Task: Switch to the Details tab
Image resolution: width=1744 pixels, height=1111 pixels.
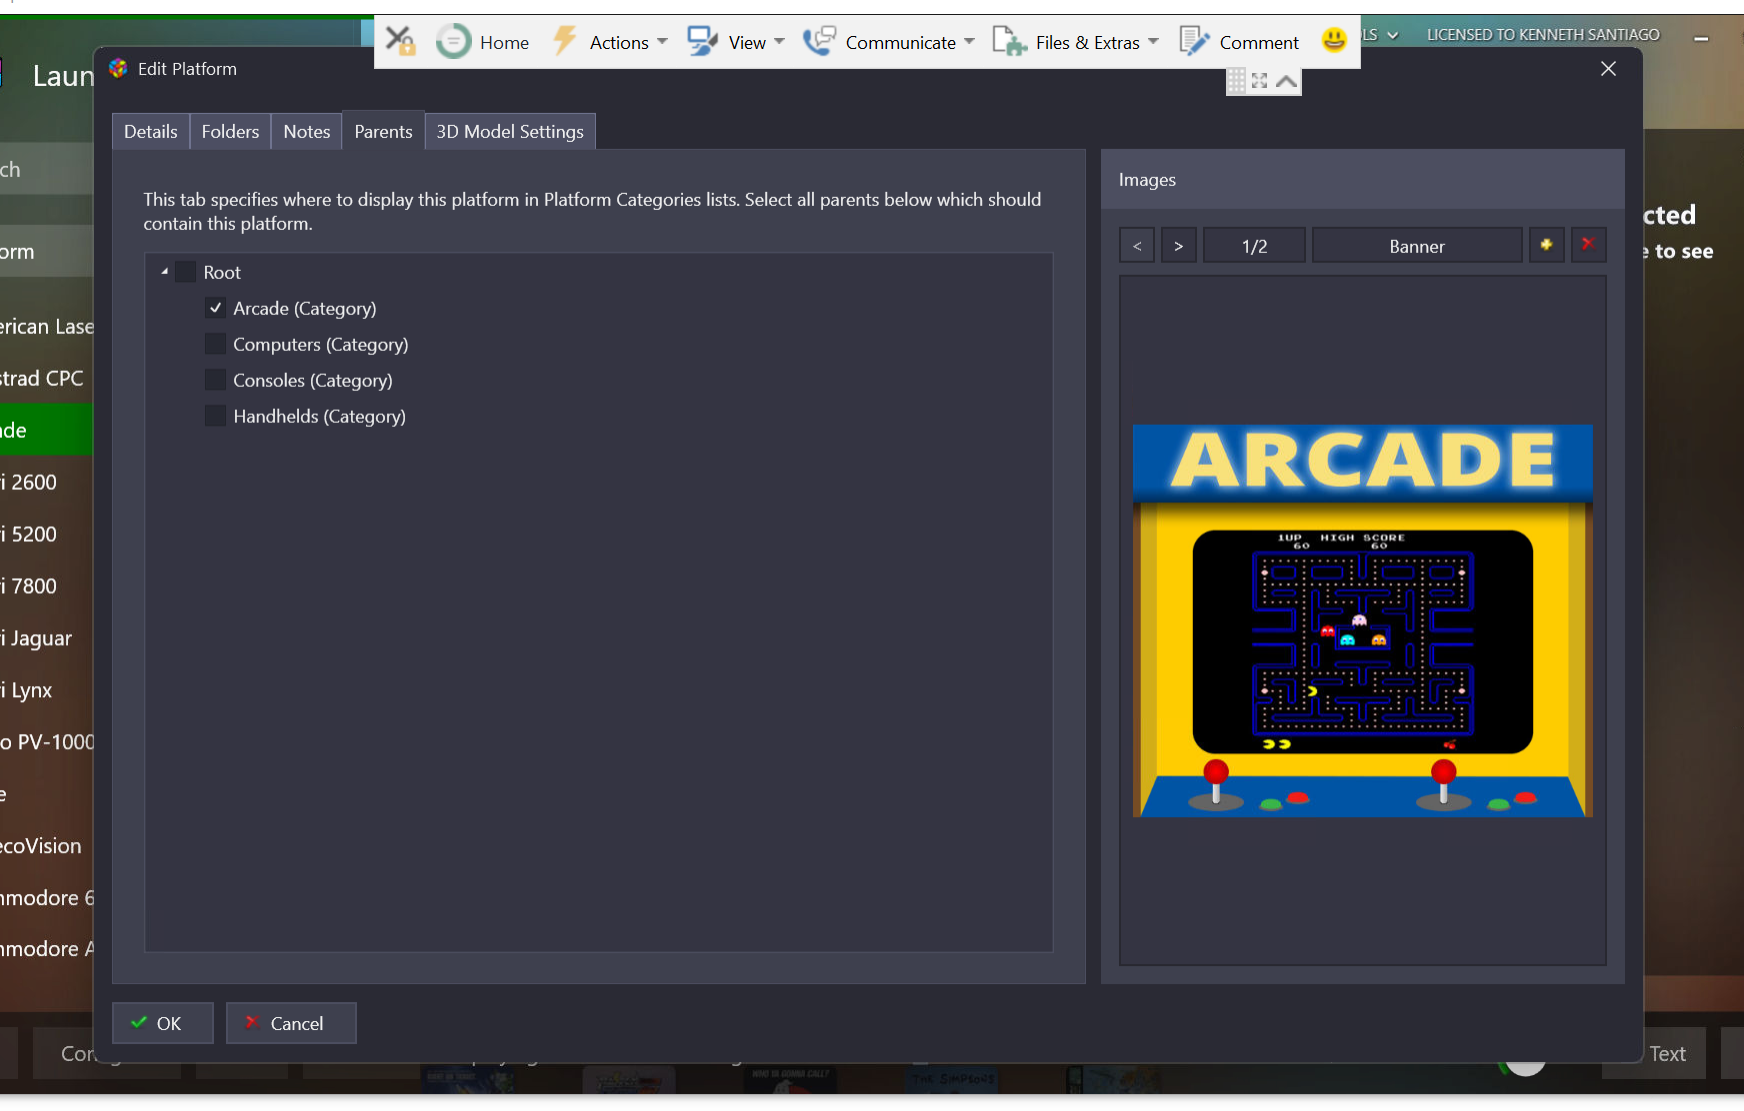Action: click(151, 131)
